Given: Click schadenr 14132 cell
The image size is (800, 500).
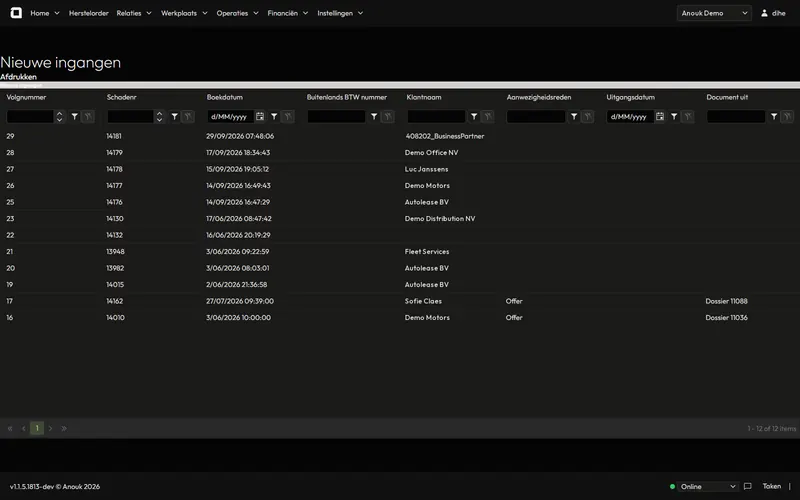Looking at the screenshot, I should (114, 235).
